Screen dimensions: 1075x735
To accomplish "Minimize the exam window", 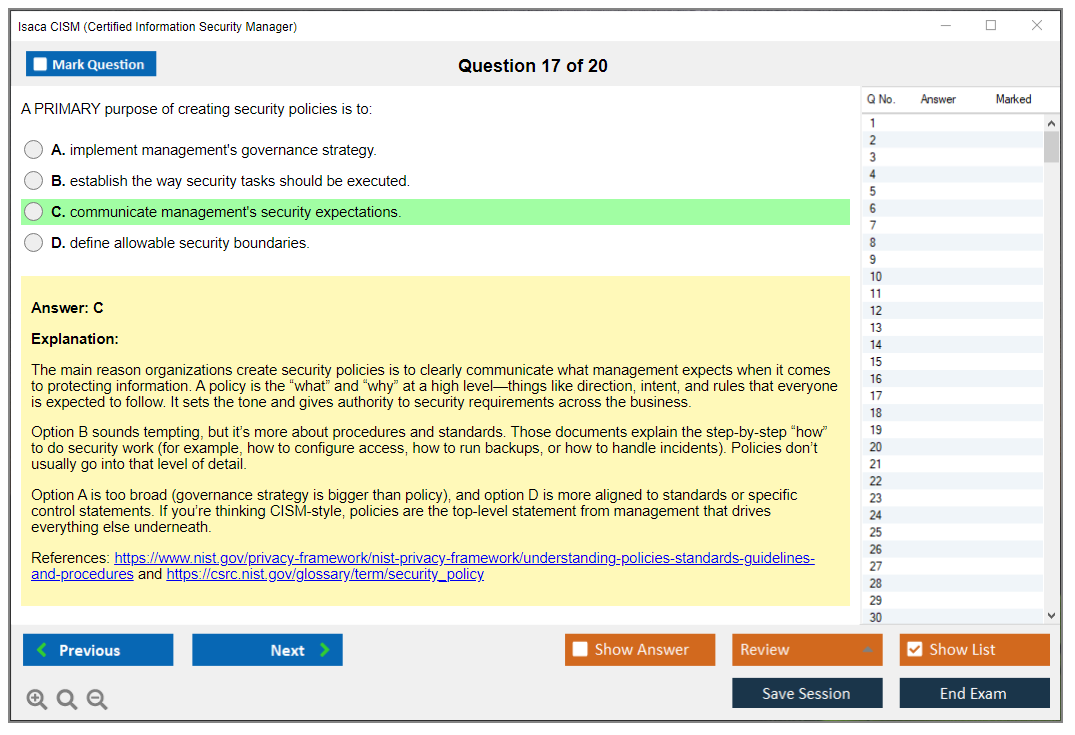I will click(x=945, y=26).
